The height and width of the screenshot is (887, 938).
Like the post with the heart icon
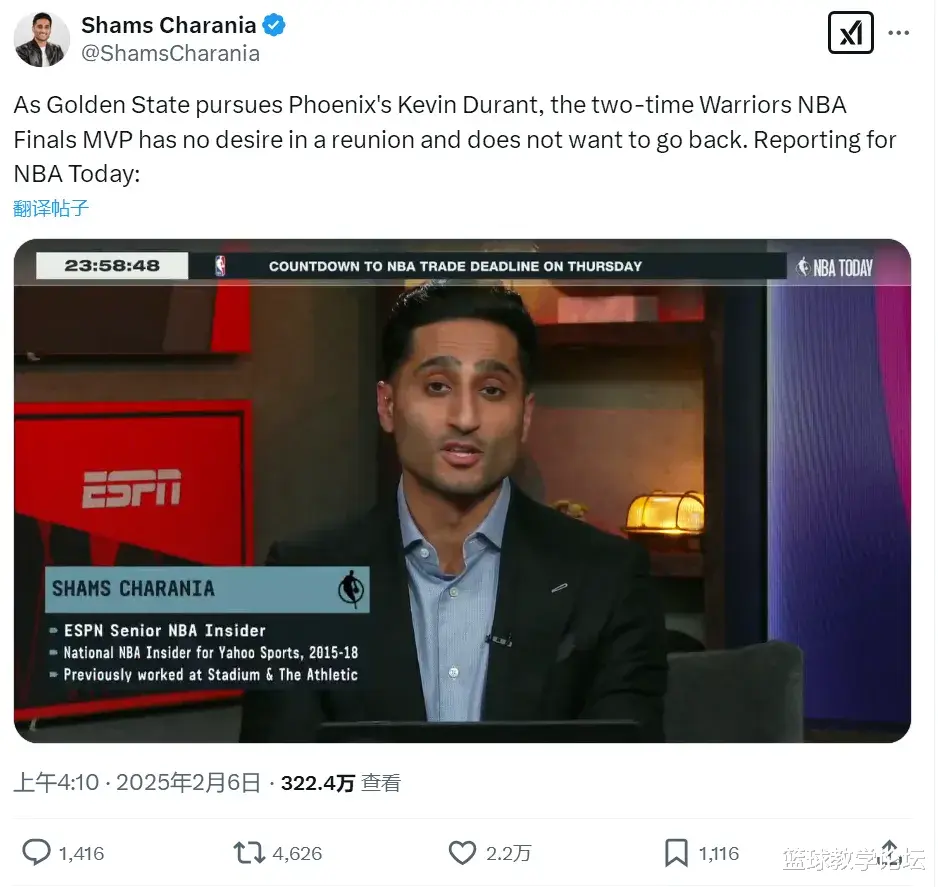[x=462, y=853]
